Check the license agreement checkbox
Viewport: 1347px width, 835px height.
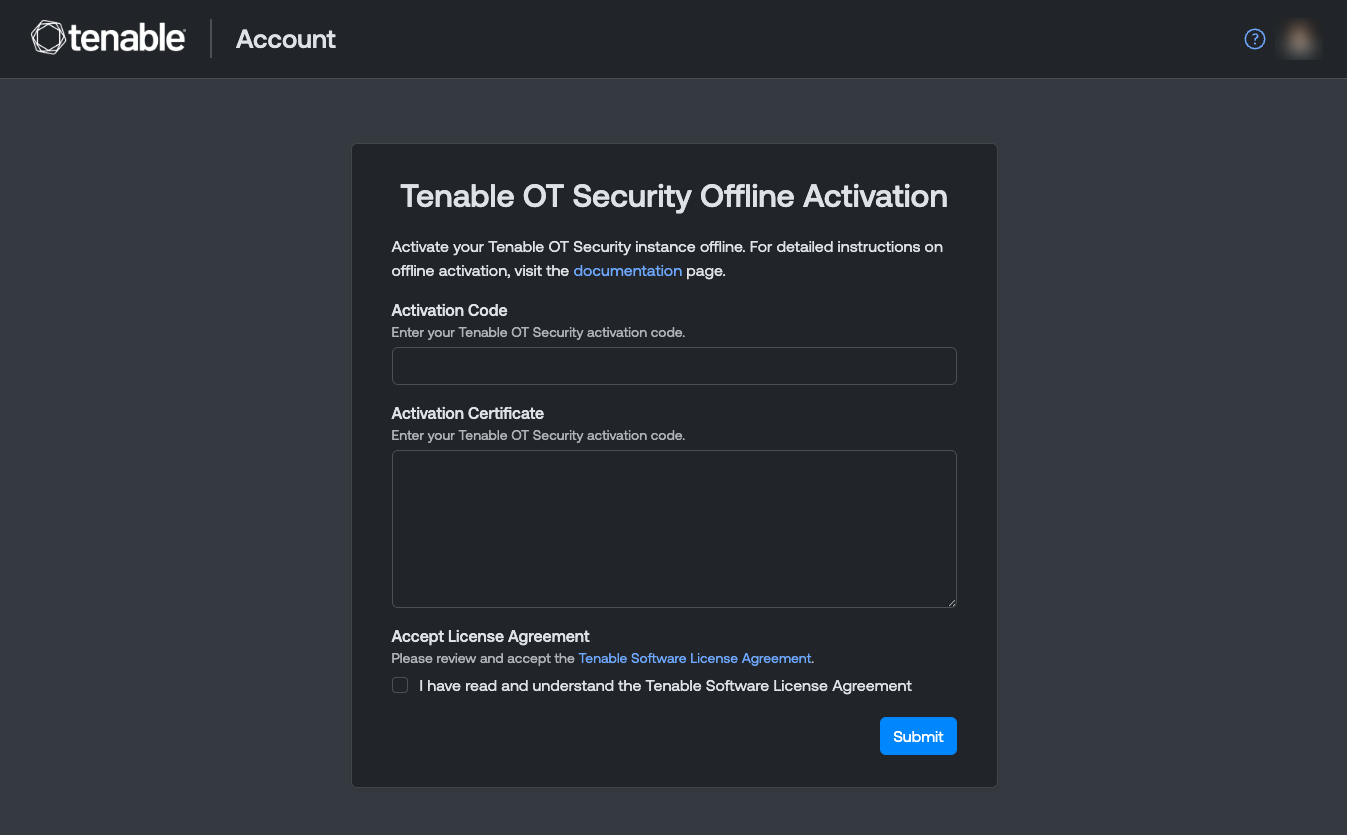400,685
